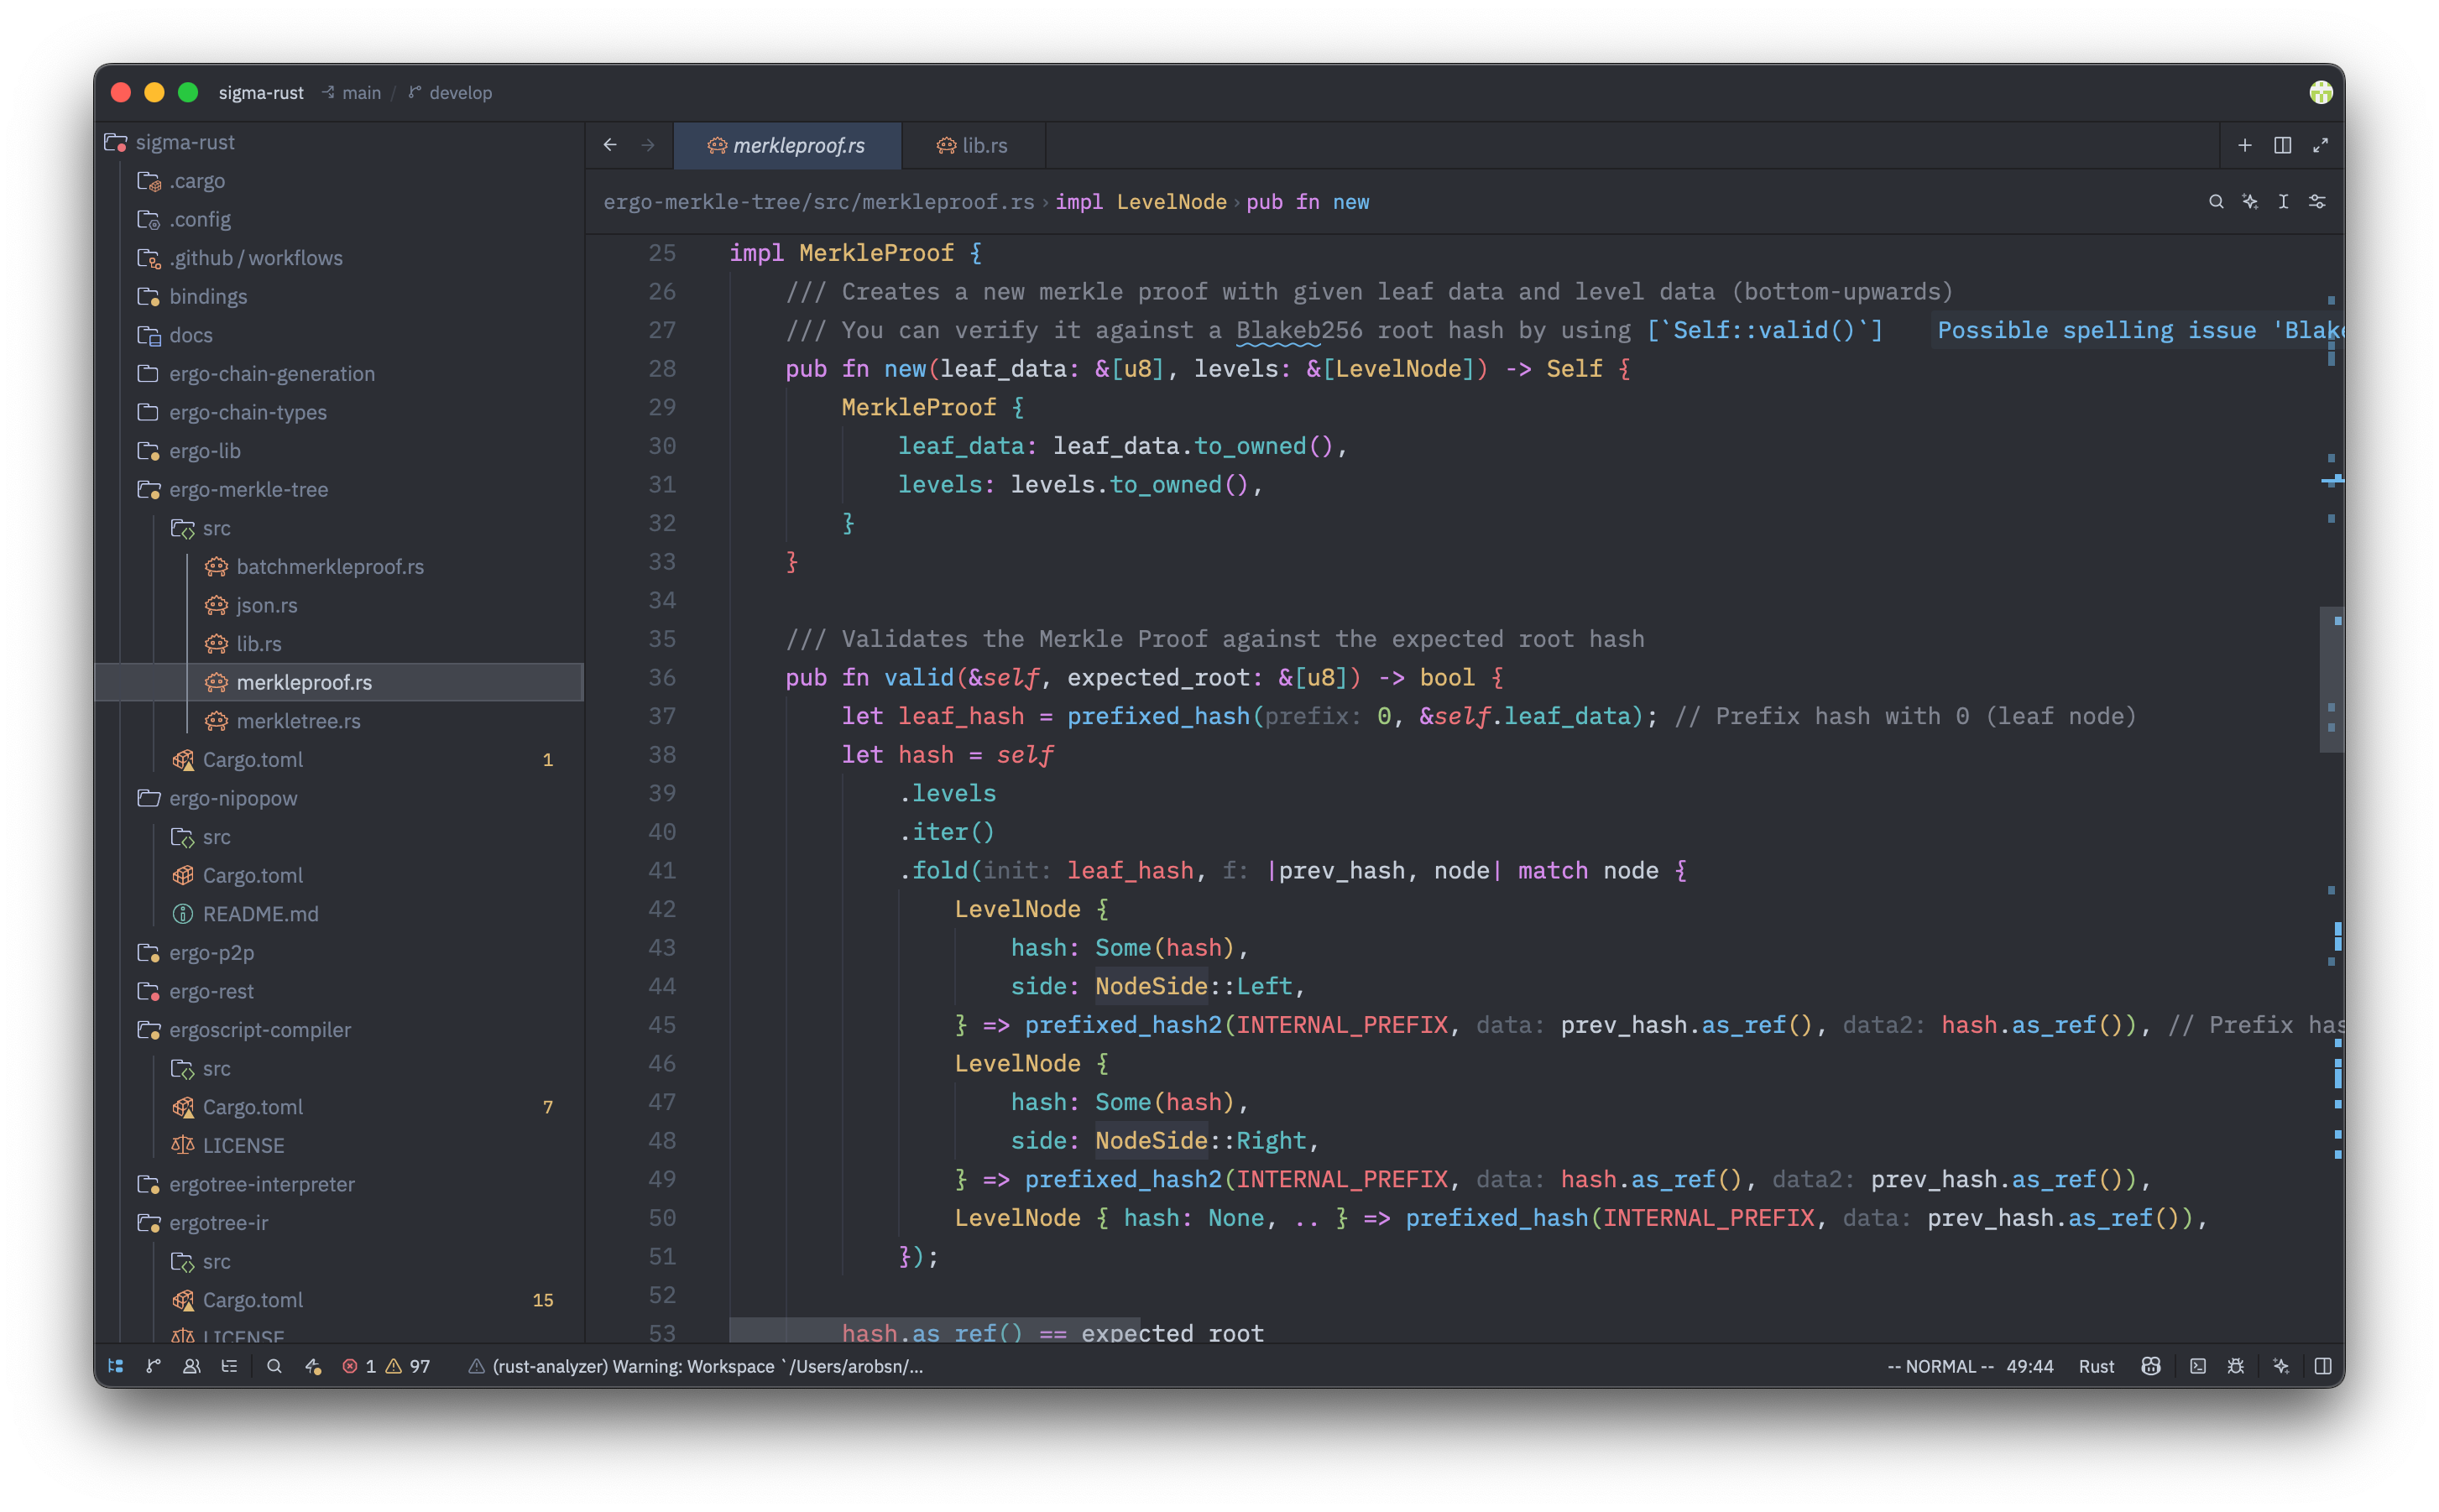Image resolution: width=2439 pixels, height=1512 pixels.
Task: Collapse the sigma-rust root folder
Action: click(340, 142)
